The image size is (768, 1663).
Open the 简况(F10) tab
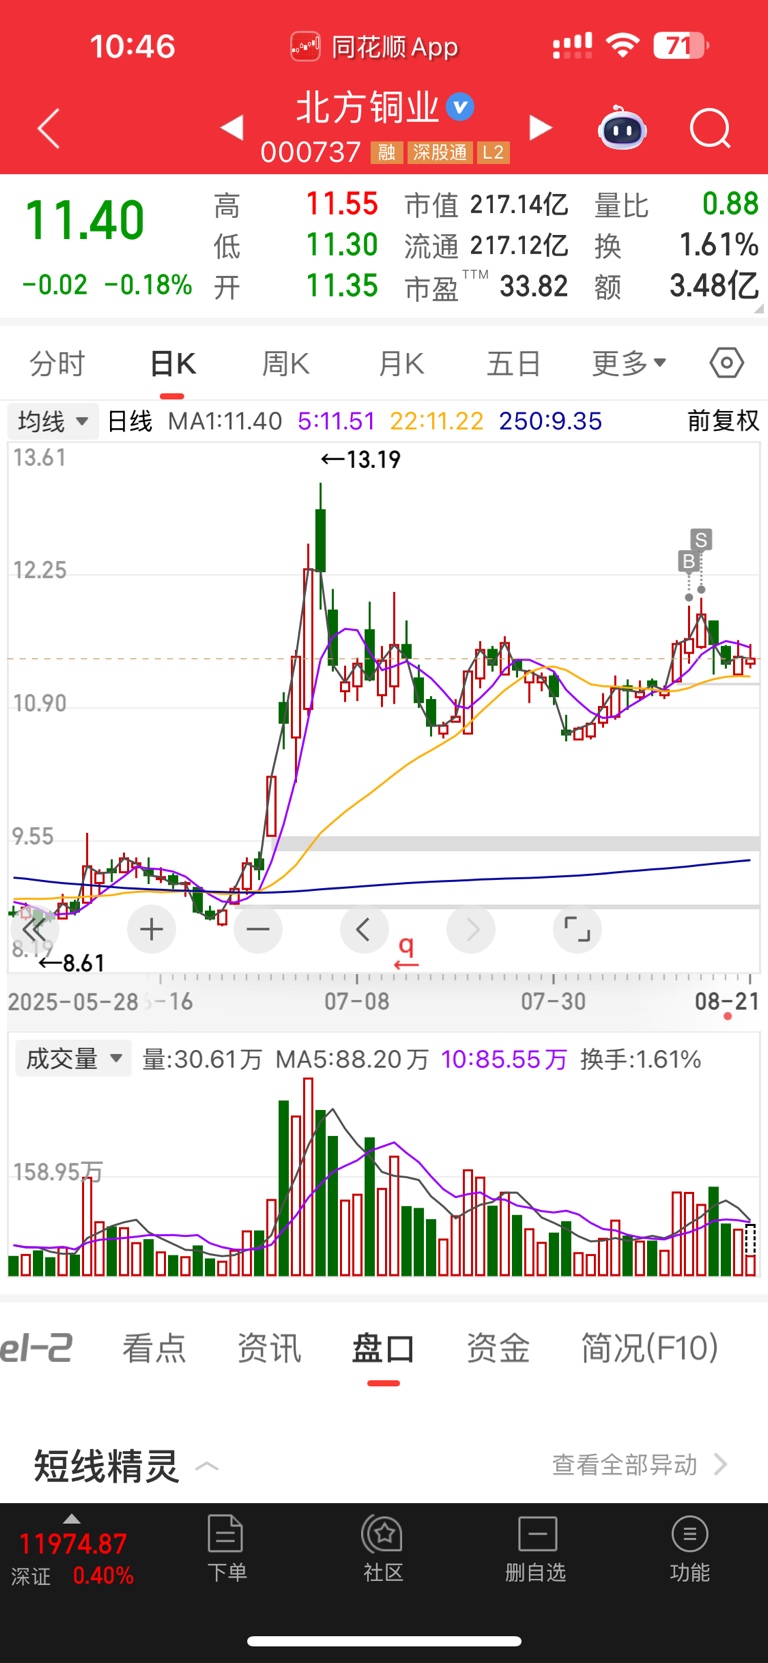(x=650, y=1348)
